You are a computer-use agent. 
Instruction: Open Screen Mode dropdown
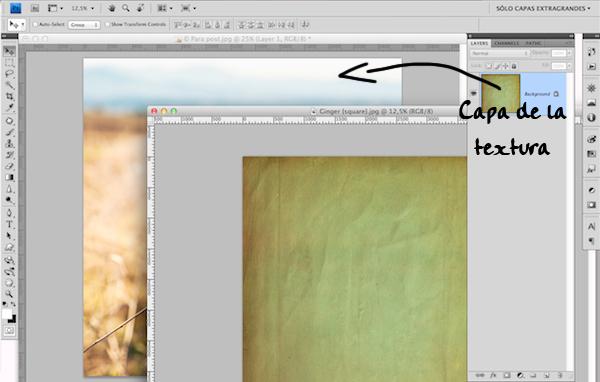click(188, 8)
